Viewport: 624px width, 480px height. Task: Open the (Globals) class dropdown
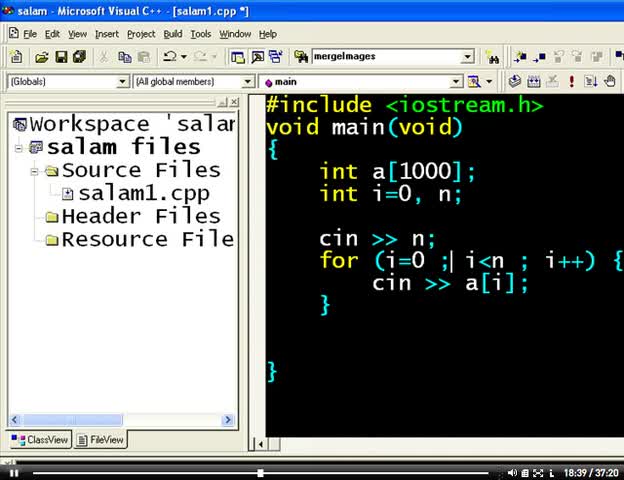click(122, 82)
